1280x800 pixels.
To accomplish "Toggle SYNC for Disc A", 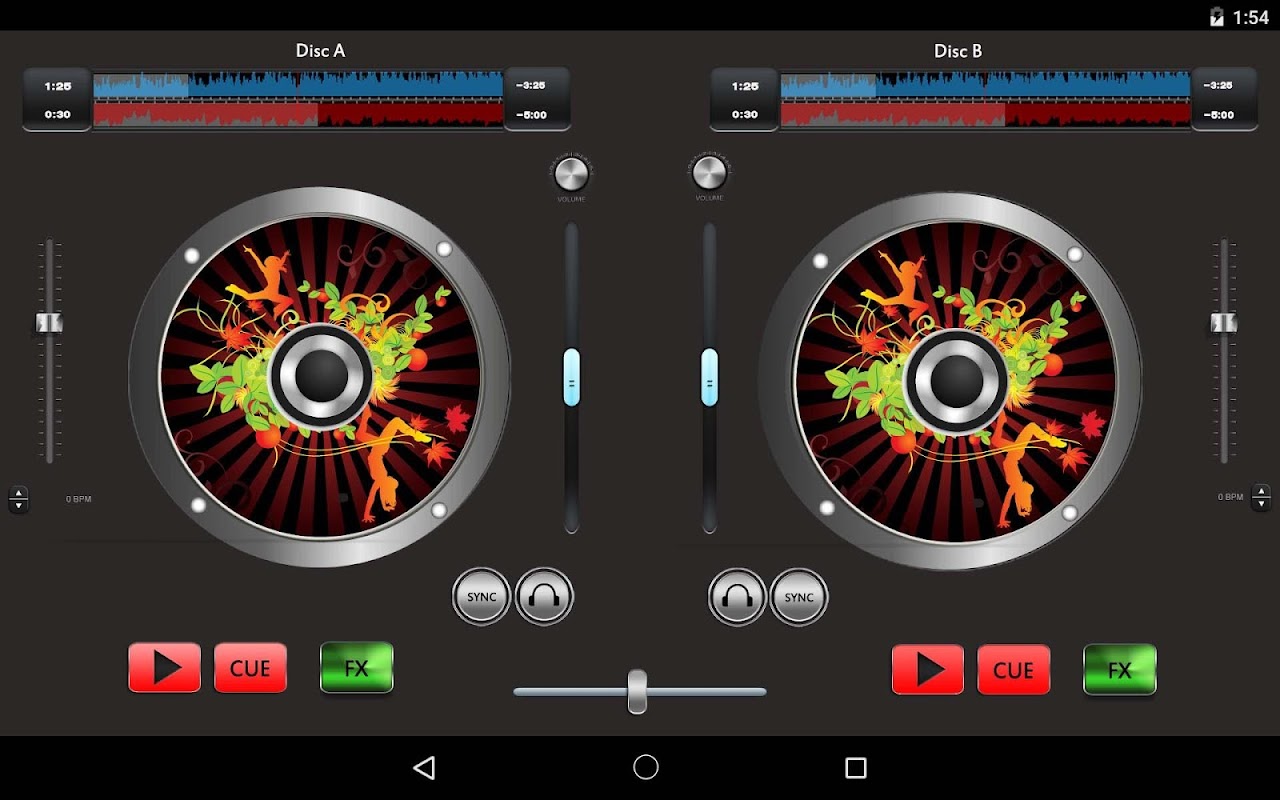I will (482, 597).
